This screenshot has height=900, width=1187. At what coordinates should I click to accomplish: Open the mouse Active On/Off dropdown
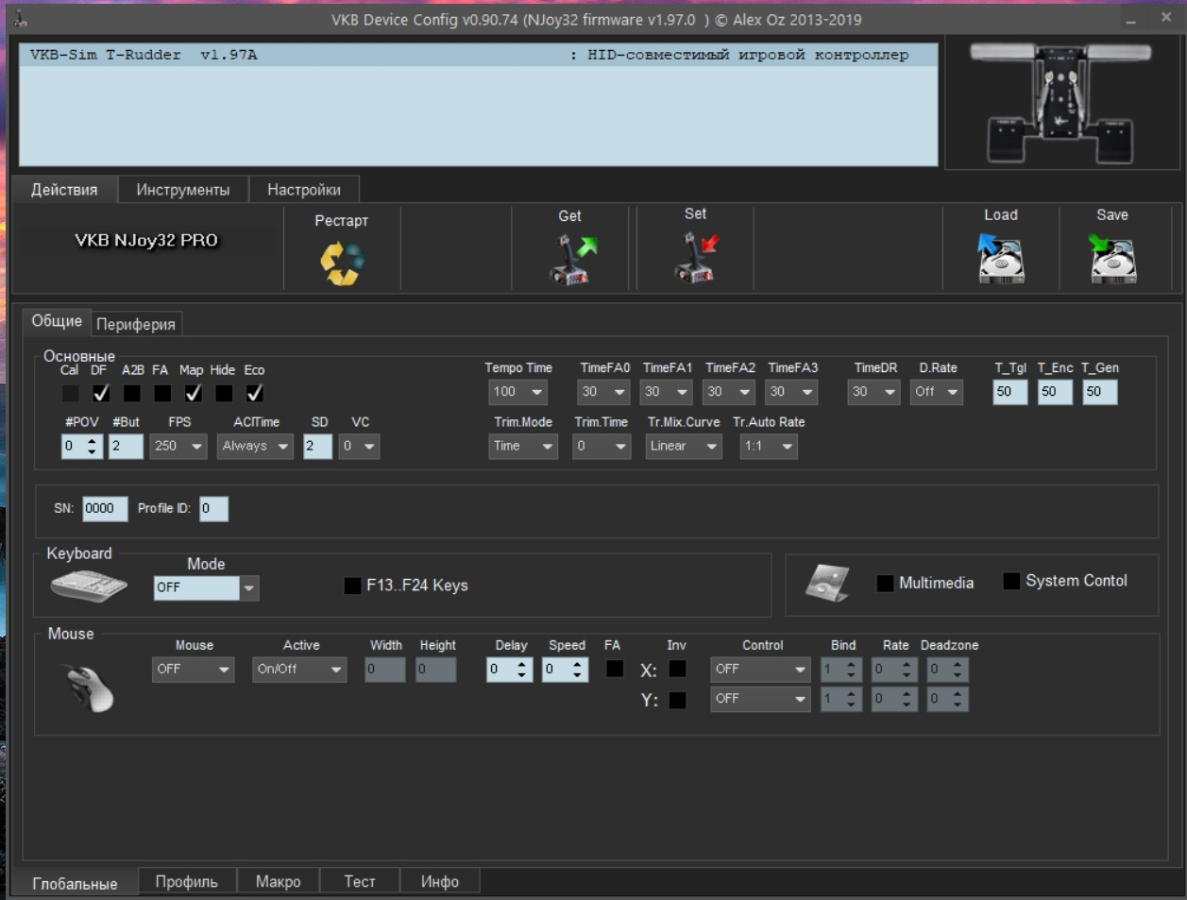click(299, 669)
